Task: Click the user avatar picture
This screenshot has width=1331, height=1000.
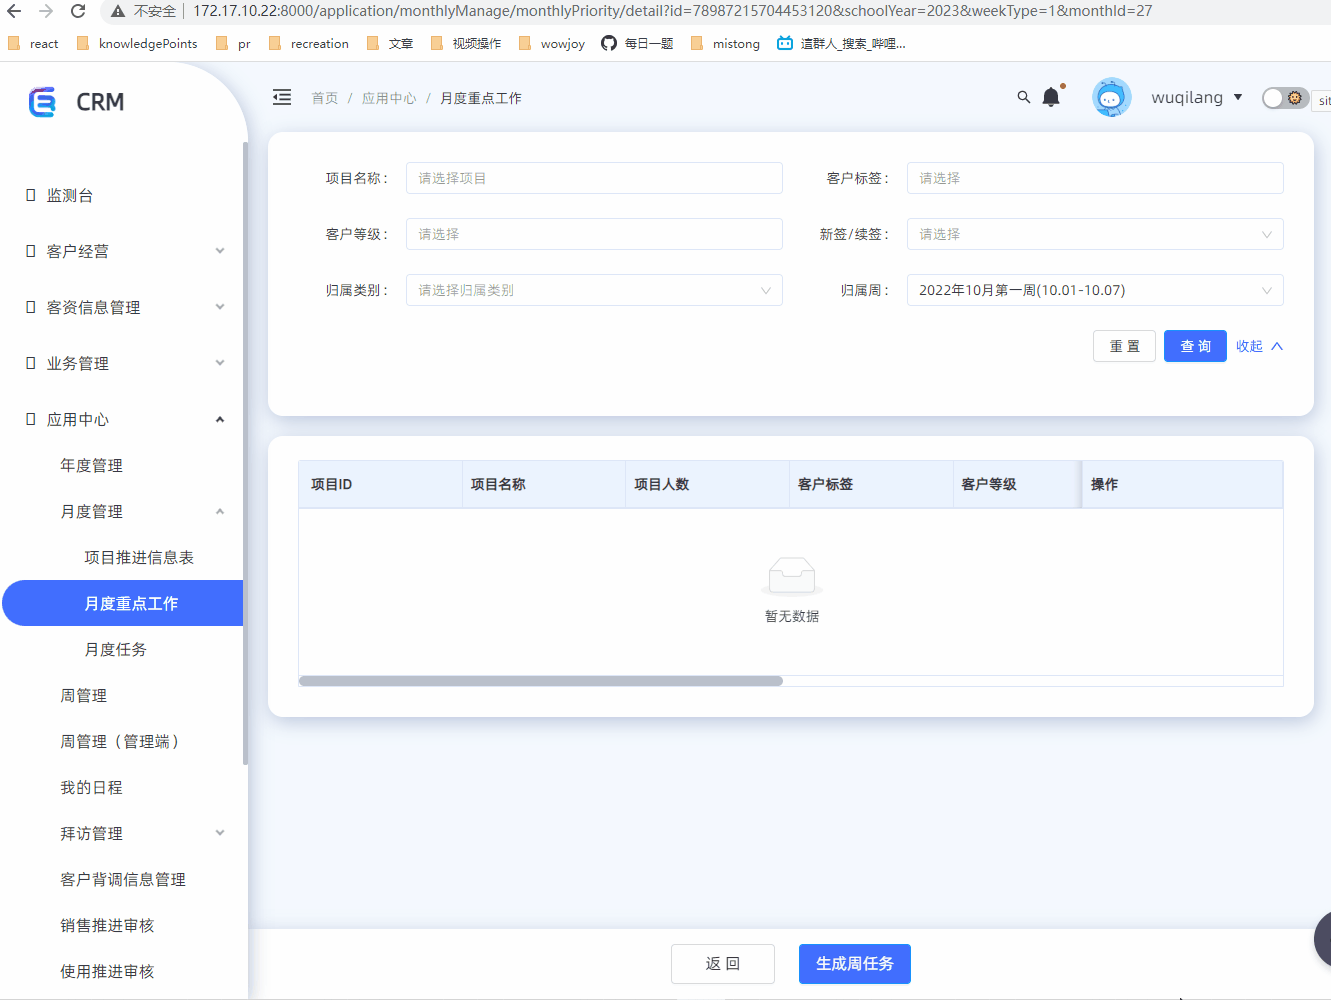Action: click(x=1111, y=97)
